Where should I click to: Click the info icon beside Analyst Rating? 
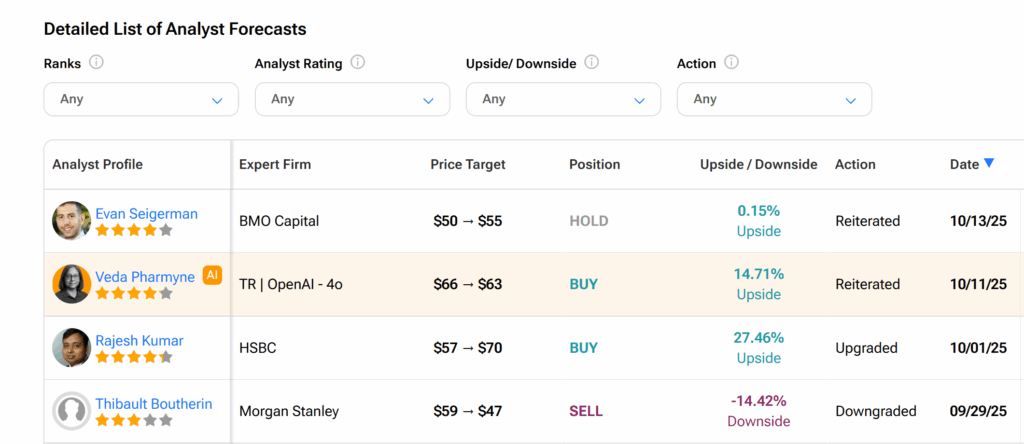click(x=358, y=62)
